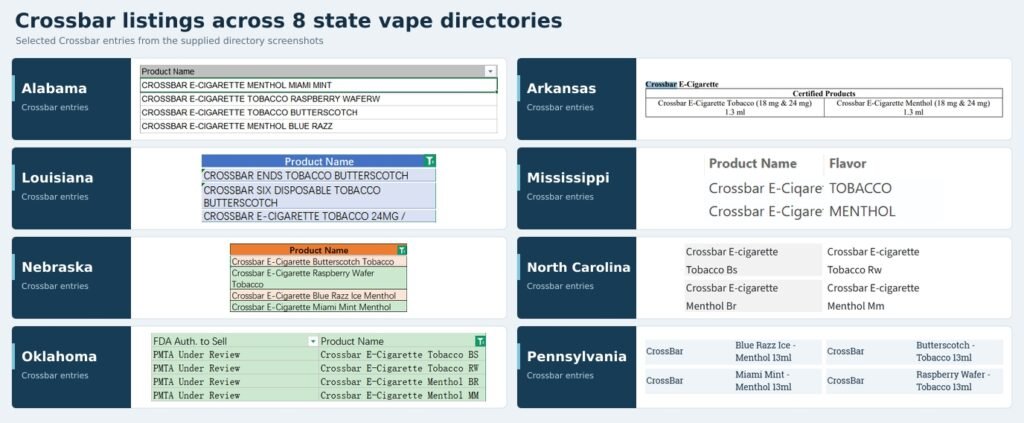Click the Mississippi Product Name column header
Viewport: 1024px width, 423px height.
pos(753,163)
